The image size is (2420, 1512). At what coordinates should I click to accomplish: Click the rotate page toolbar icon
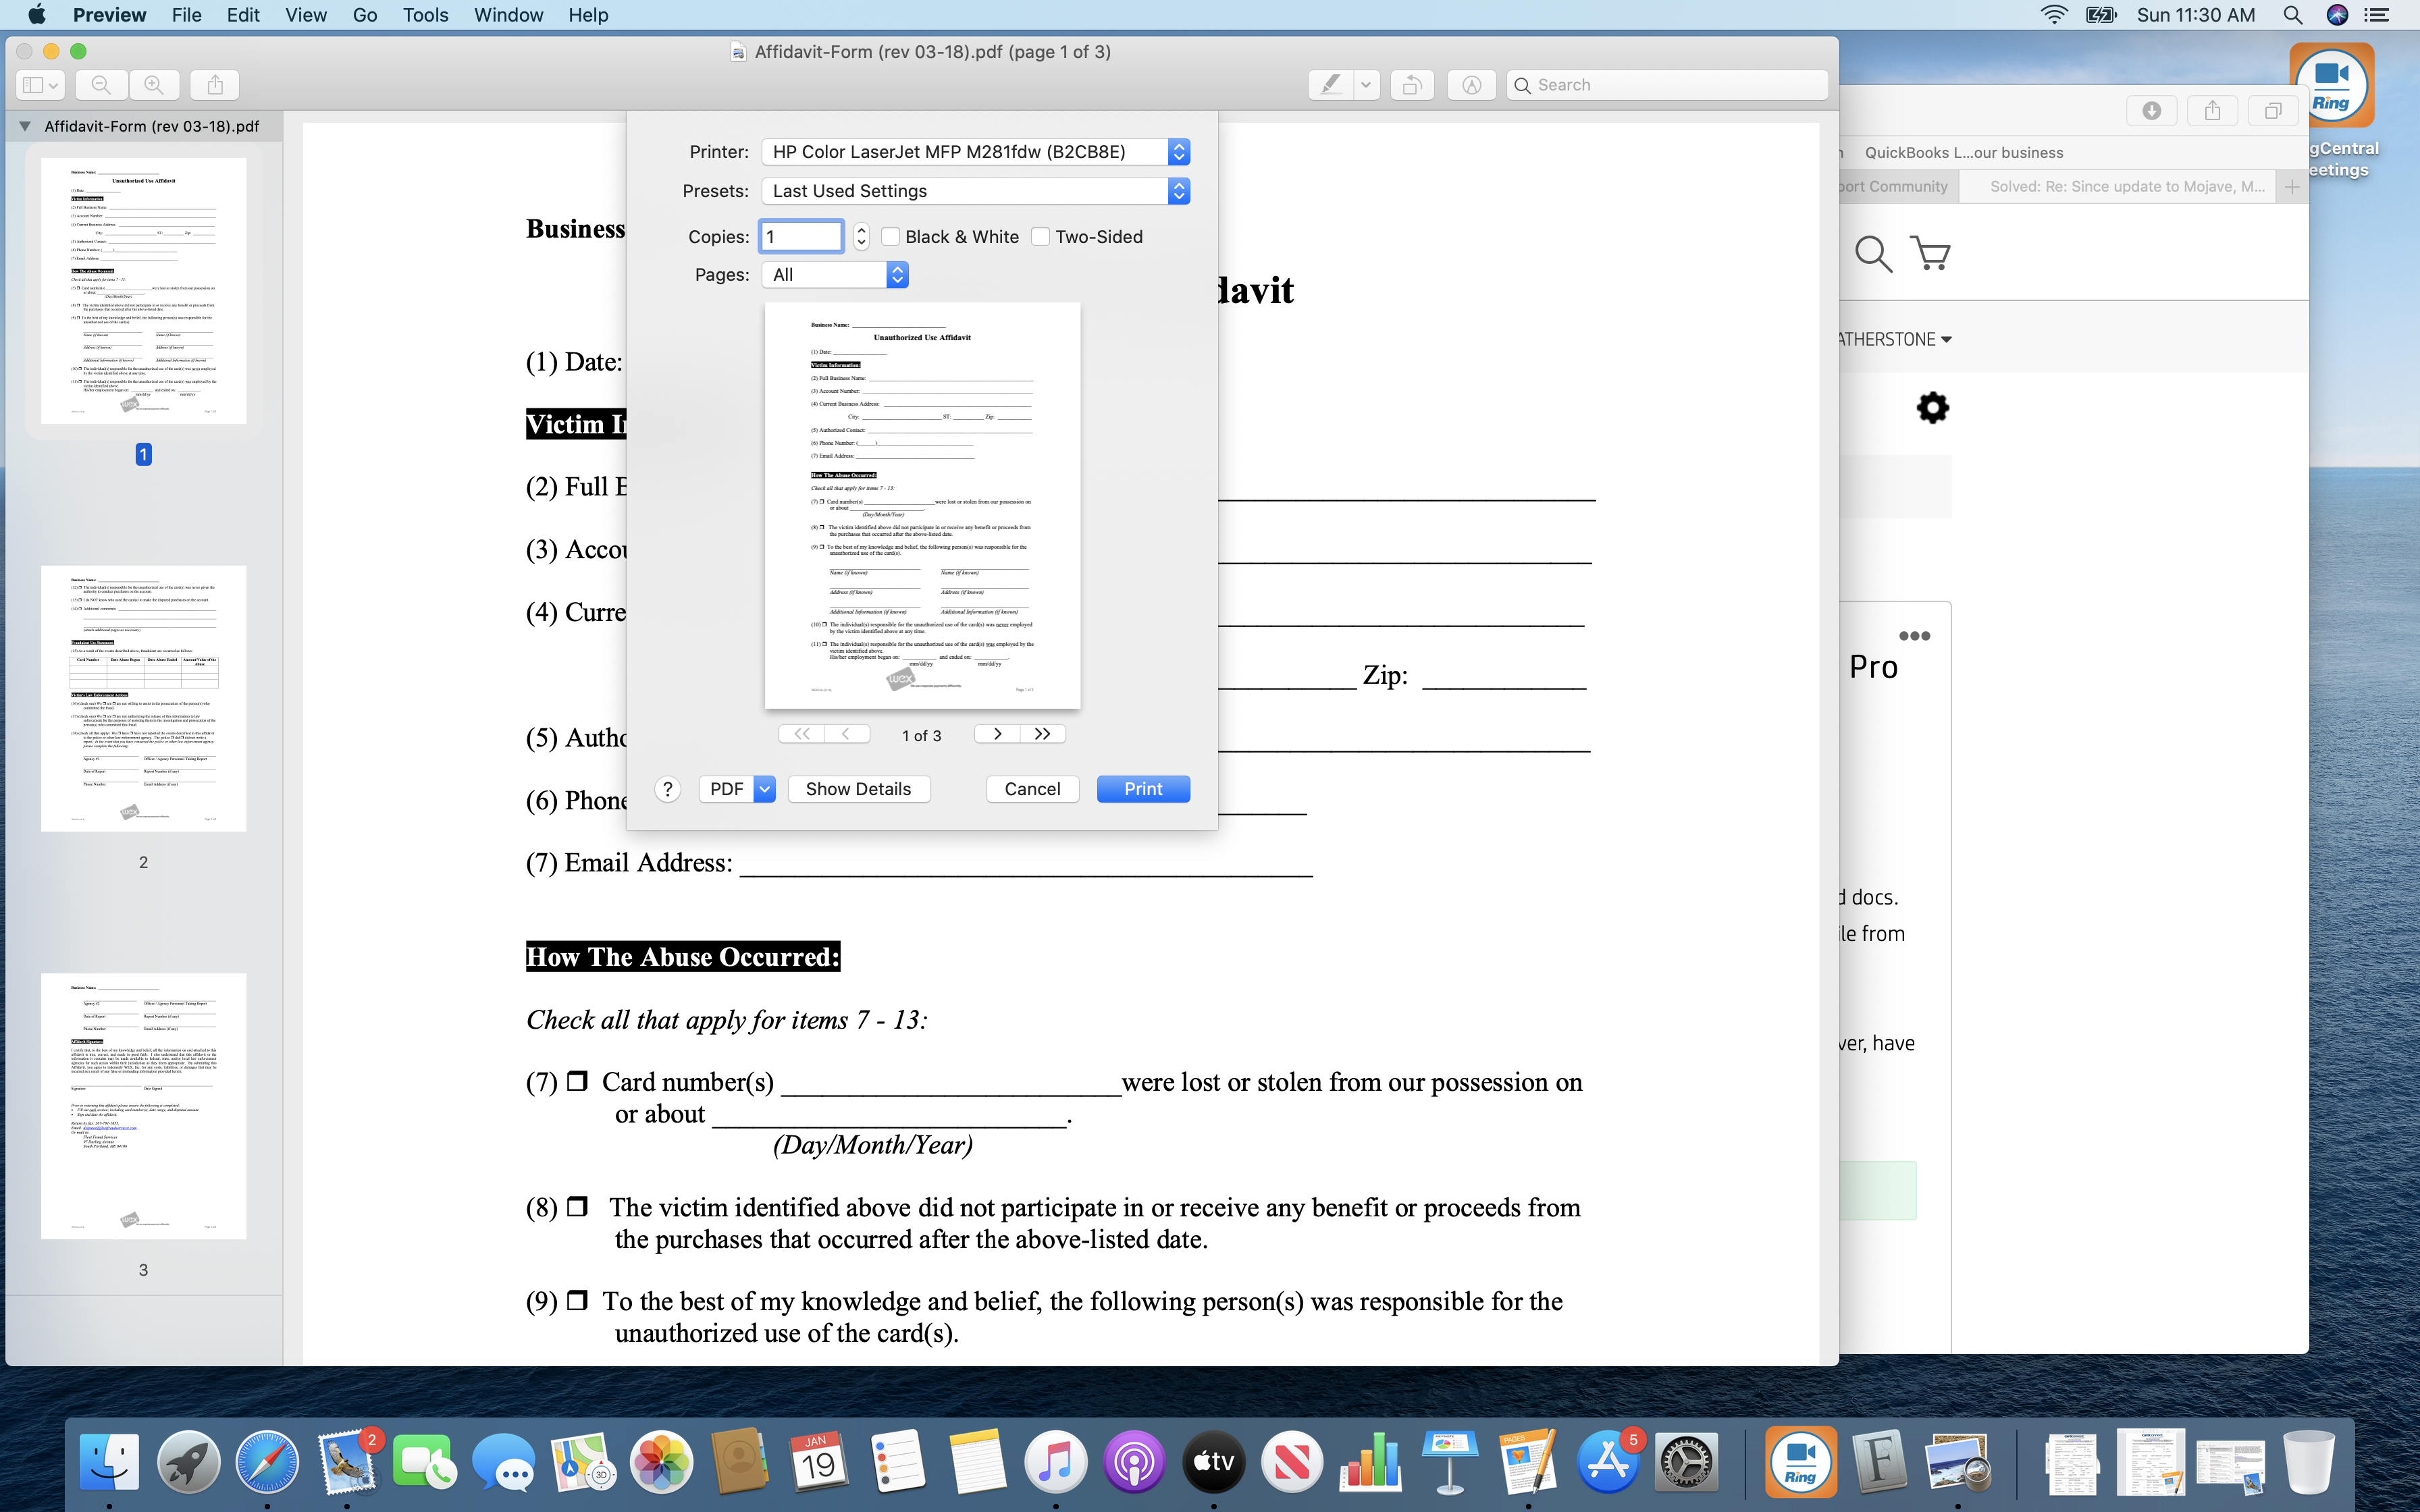(x=1411, y=85)
